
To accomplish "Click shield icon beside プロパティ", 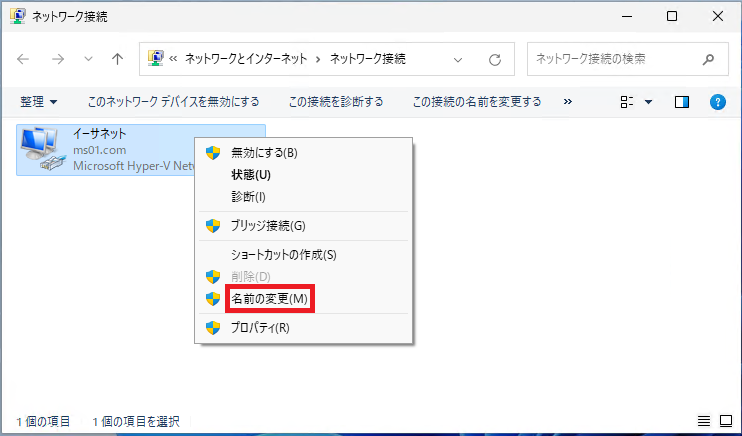I will (213, 328).
